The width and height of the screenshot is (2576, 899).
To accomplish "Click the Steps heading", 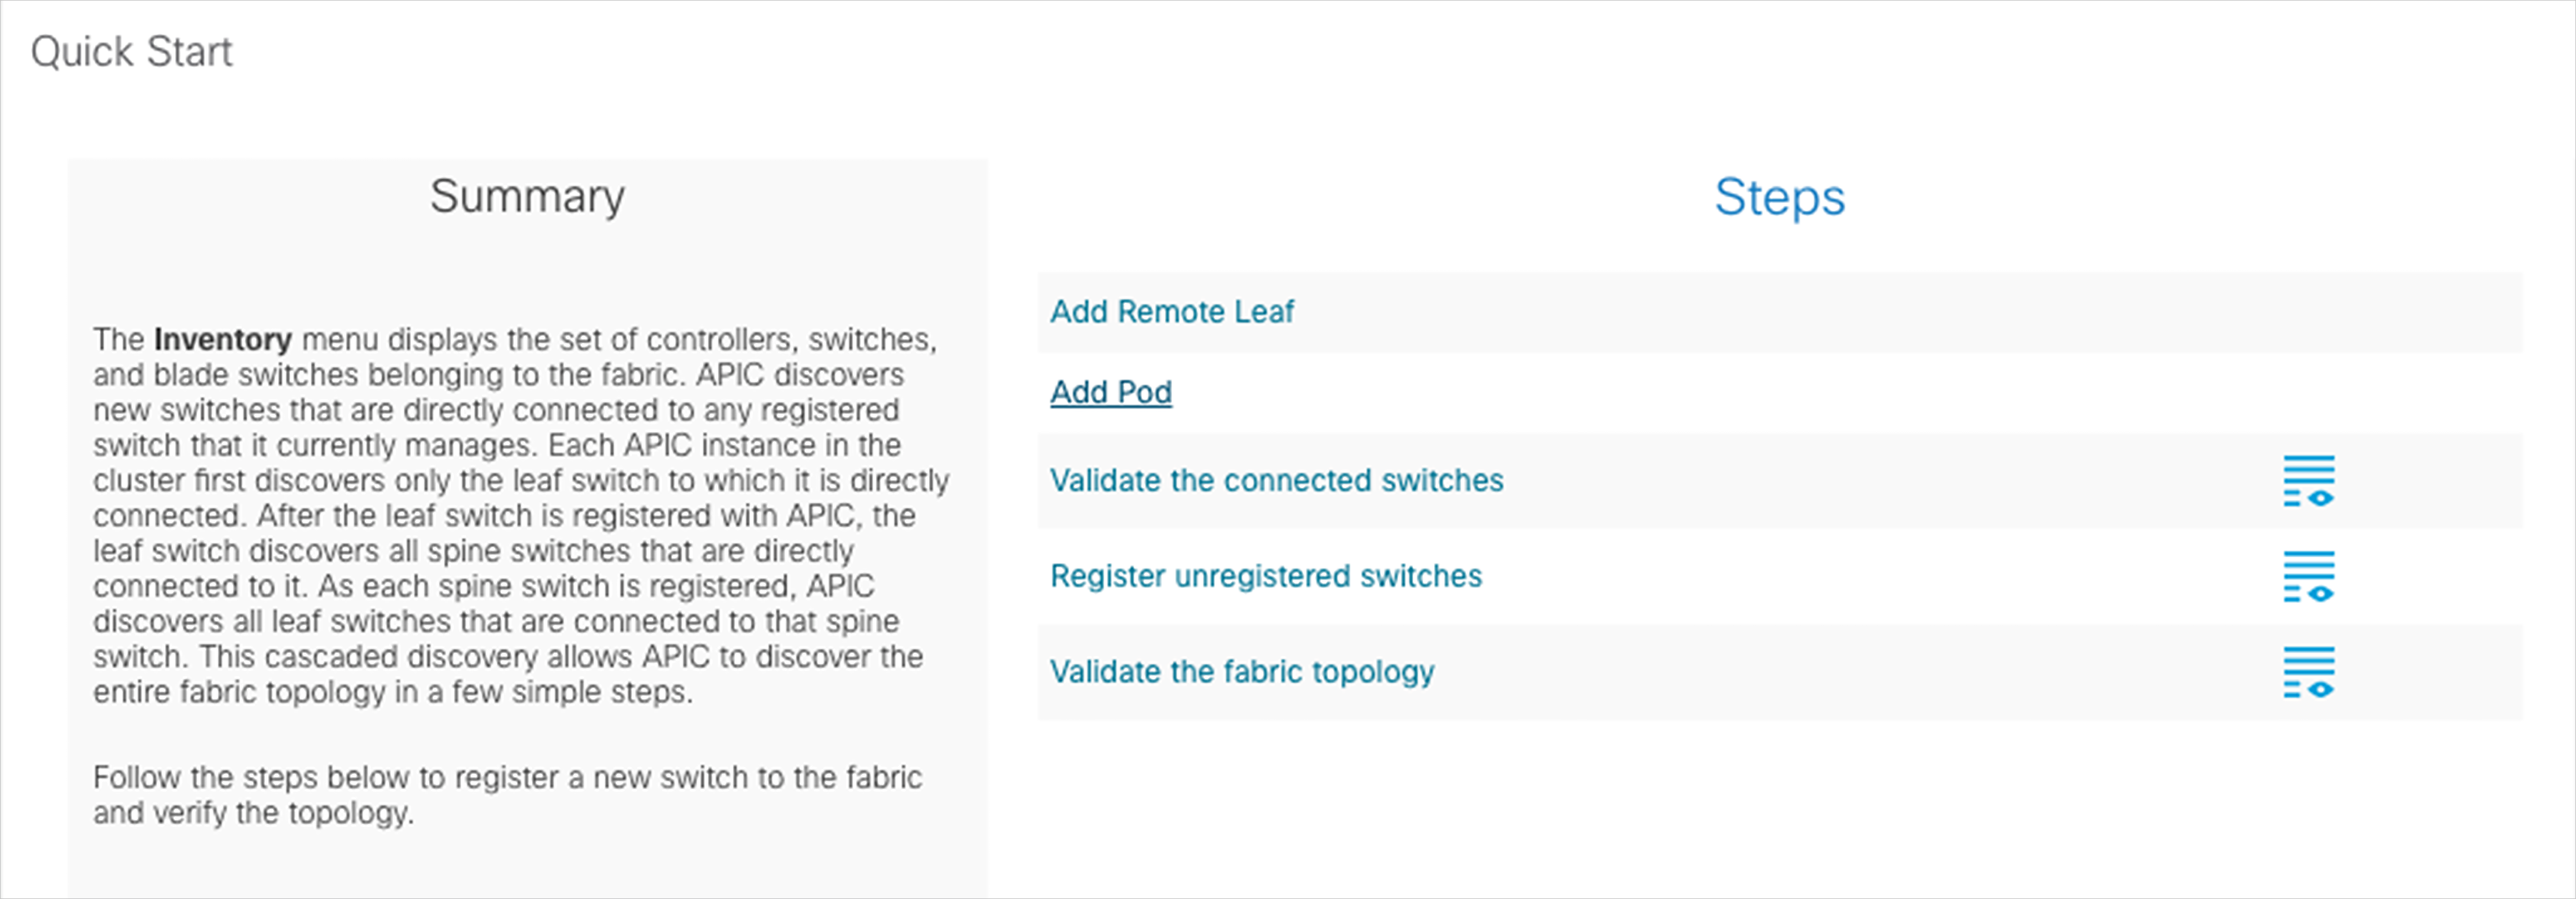I will click(1779, 197).
